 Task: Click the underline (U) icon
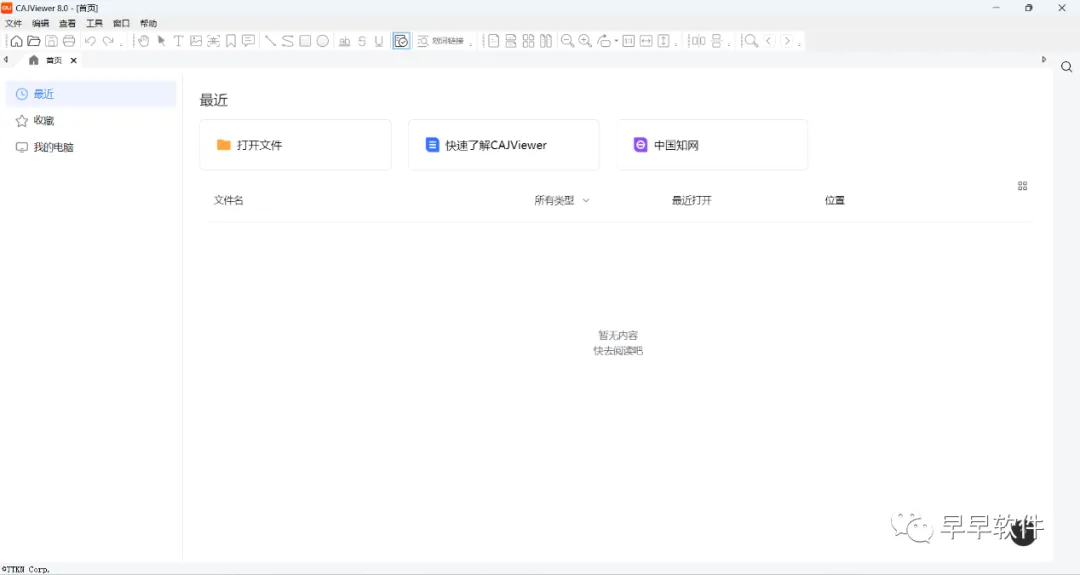[x=379, y=41]
